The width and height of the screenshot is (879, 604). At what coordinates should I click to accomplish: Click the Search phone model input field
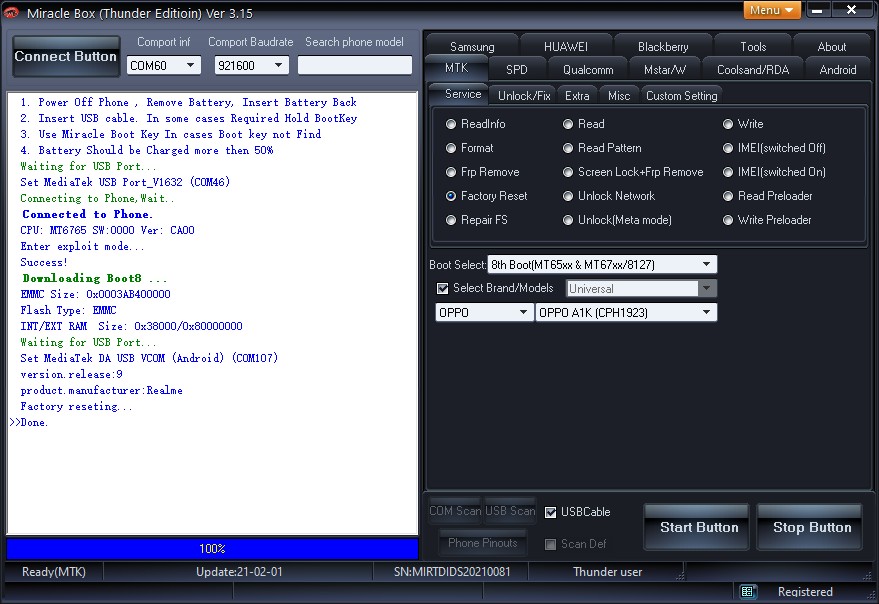355,65
